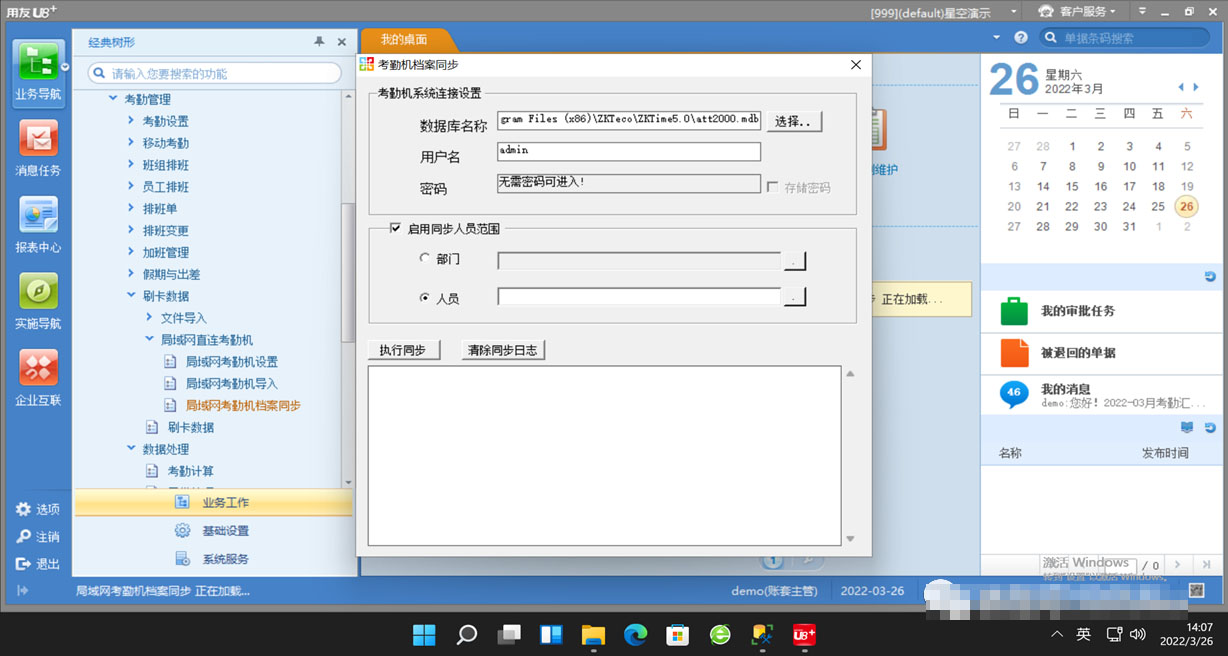Go to previous month in calendar
This screenshot has height=656, width=1228.
(1181, 88)
